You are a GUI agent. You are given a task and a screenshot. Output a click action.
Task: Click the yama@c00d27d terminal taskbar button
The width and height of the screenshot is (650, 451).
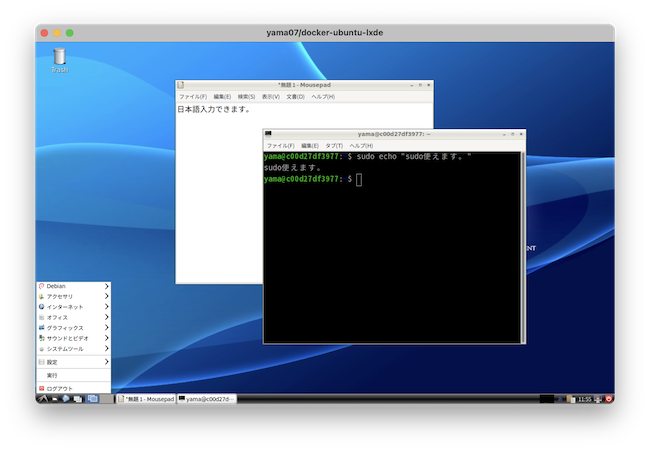[x=206, y=399]
